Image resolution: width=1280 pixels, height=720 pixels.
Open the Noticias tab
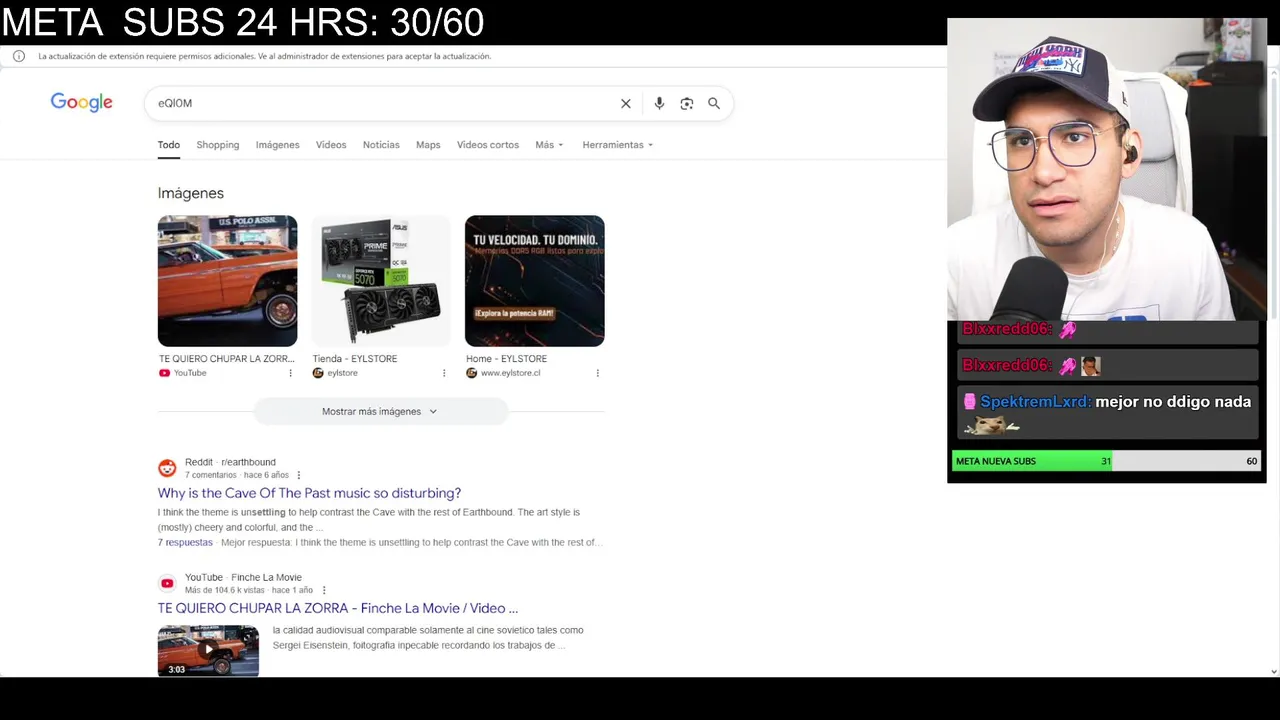coord(381,145)
